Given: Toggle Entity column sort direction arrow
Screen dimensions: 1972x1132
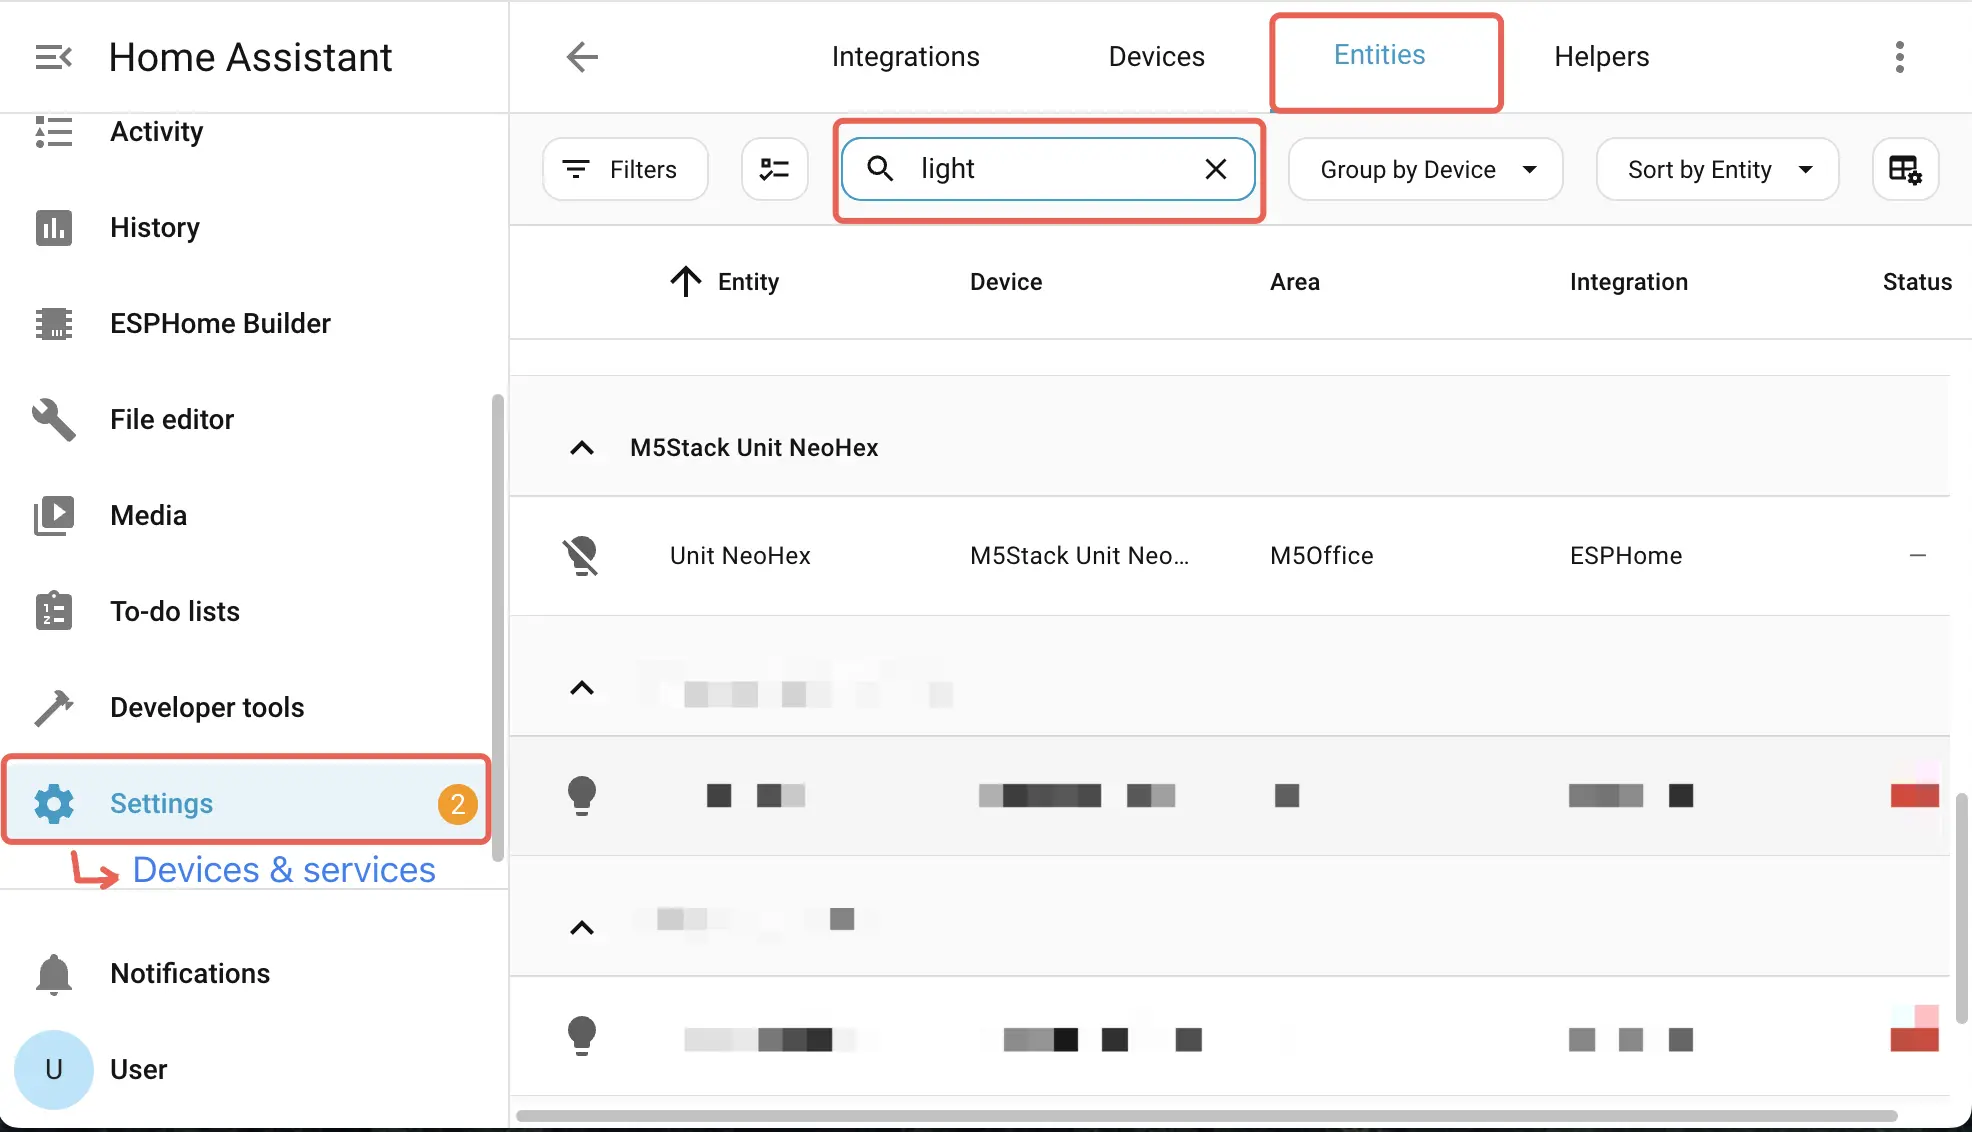Looking at the screenshot, I should point(686,282).
